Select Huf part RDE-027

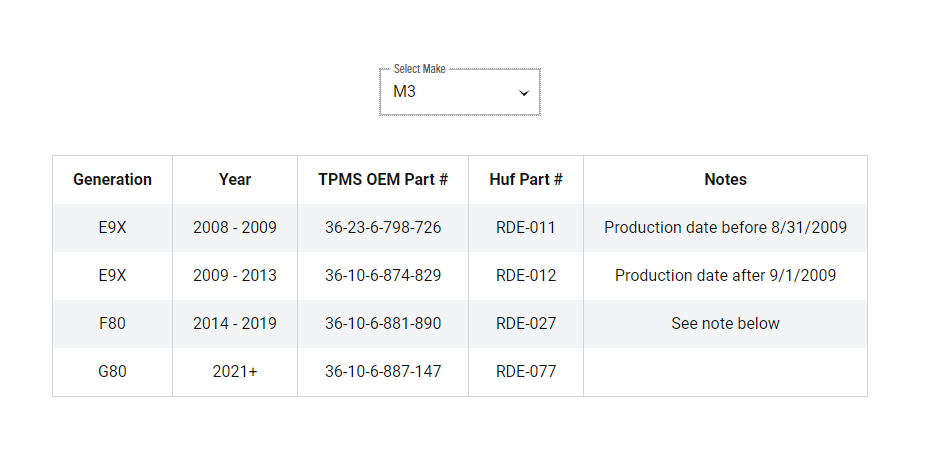pos(526,323)
